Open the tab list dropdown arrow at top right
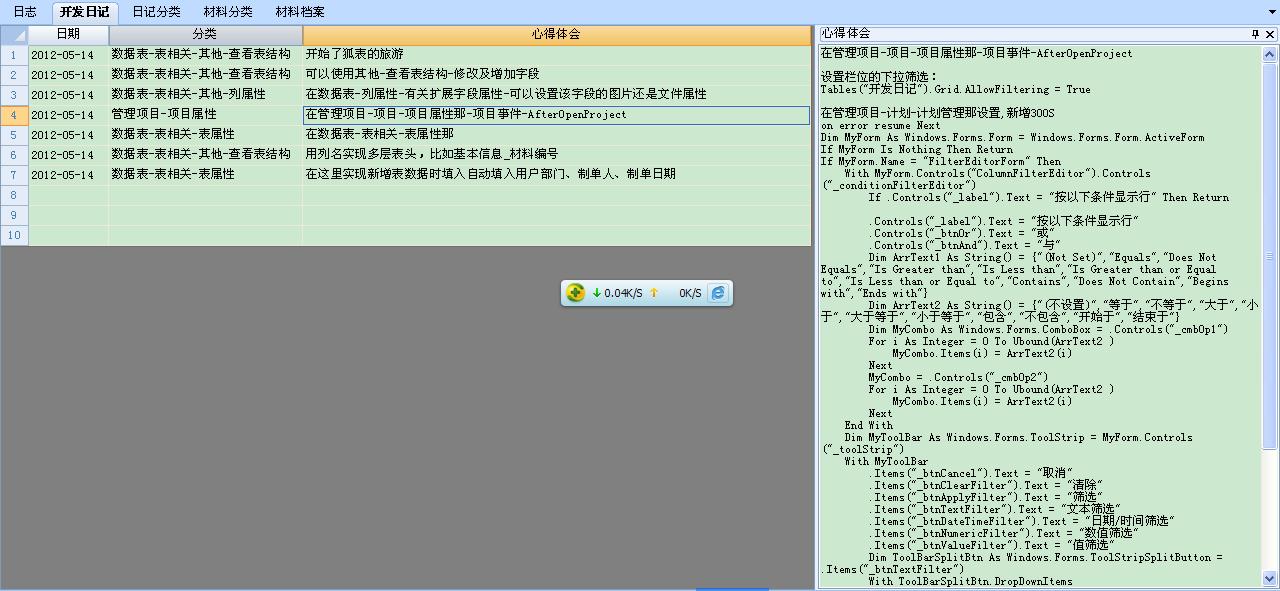1280x591 pixels. click(x=1270, y=12)
